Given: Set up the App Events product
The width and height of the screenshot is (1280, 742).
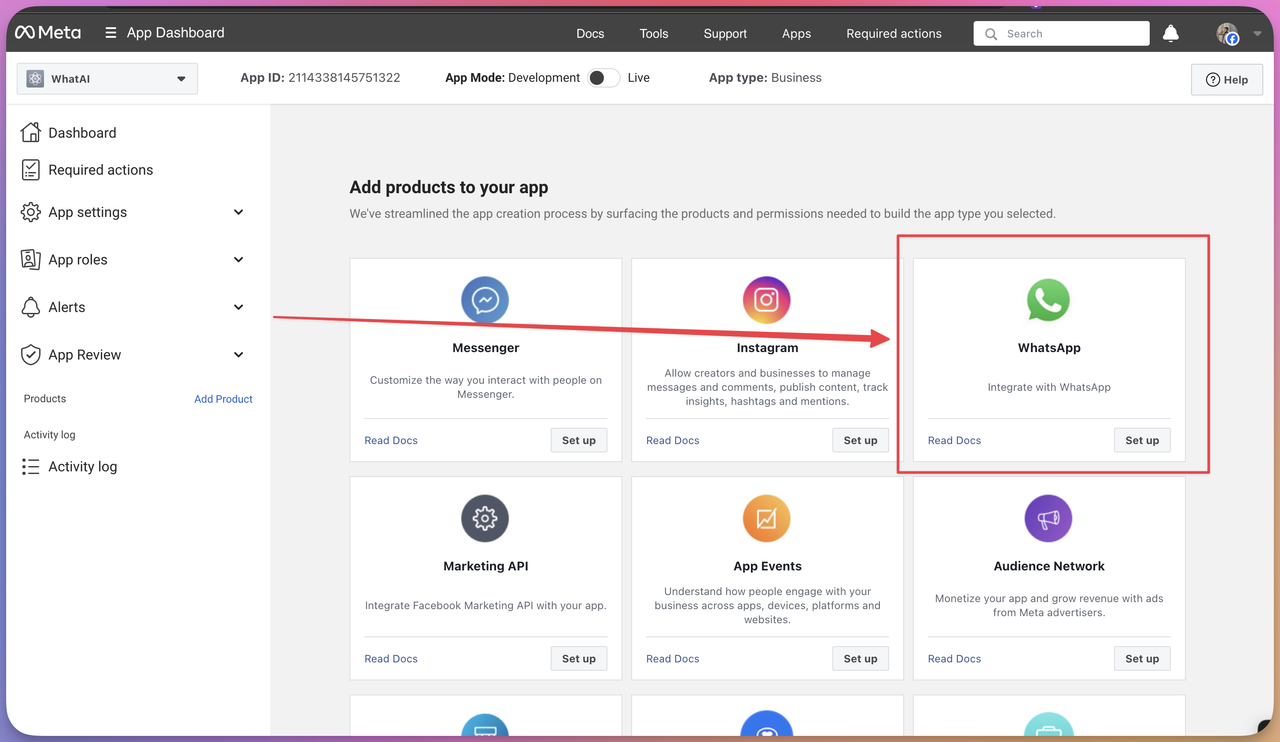Looking at the screenshot, I should click(x=860, y=658).
